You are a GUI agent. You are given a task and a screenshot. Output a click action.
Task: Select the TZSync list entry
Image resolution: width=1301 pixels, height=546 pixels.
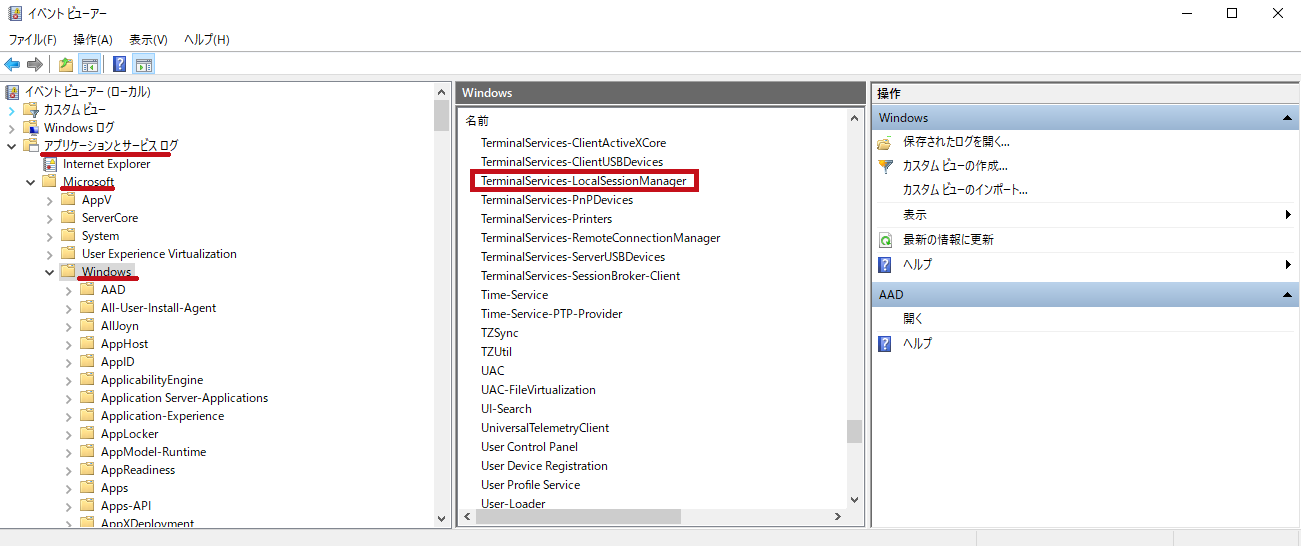tap(499, 333)
